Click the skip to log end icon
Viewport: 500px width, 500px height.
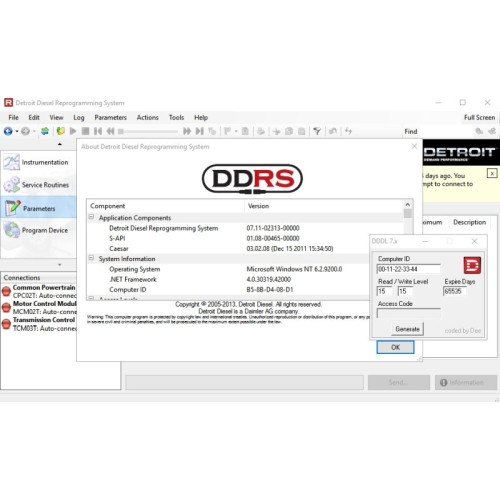click(199, 131)
